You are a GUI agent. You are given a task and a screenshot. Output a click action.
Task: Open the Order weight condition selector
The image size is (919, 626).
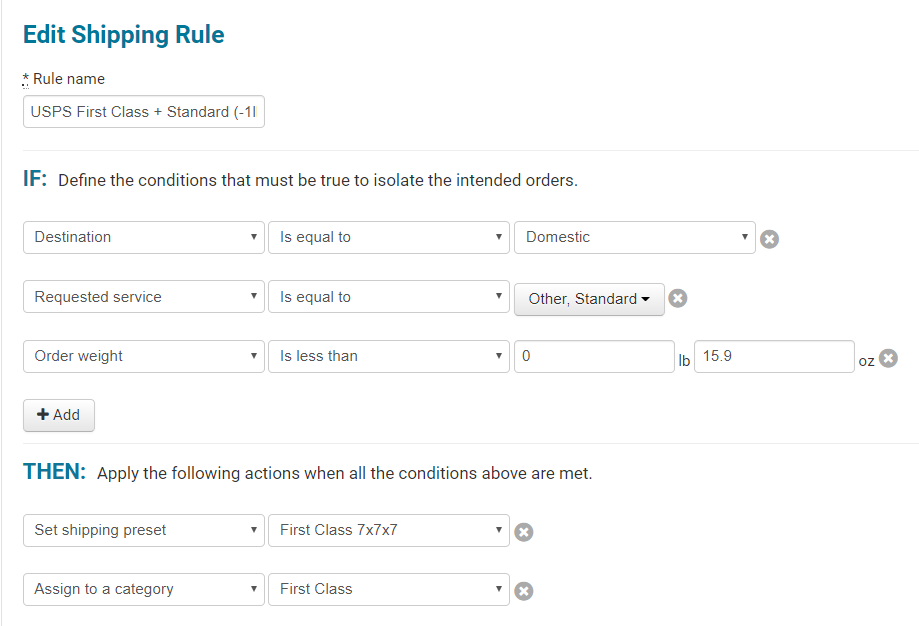tap(143, 356)
